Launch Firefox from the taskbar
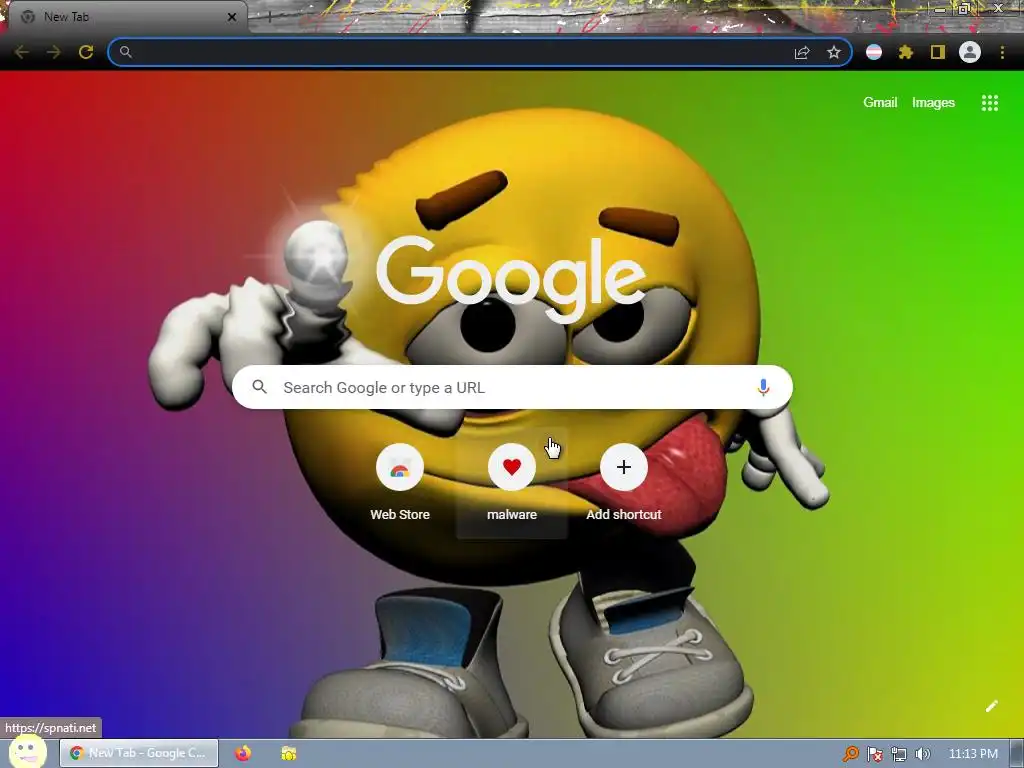Screen dimensions: 1024x768 (243, 753)
